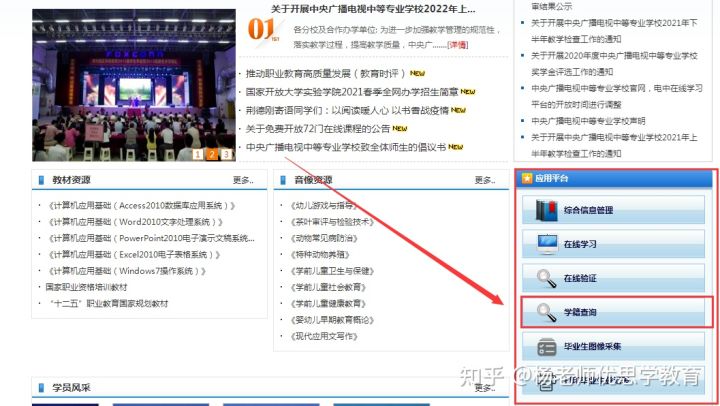This screenshot has height=406, width=720.
Task: Select slide 2 in the carousel pager
Action: pos(212,154)
